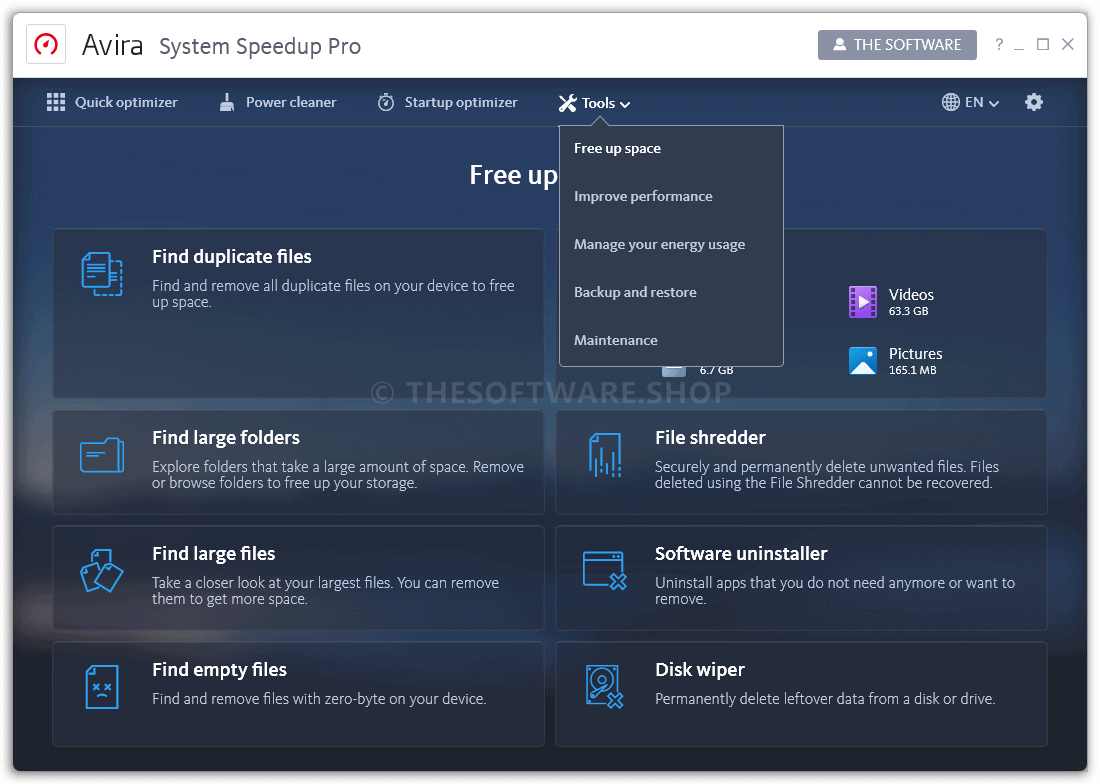This screenshot has height=784, width=1100.
Task: Click the Pictures label
Action: [x=915, y=353]
